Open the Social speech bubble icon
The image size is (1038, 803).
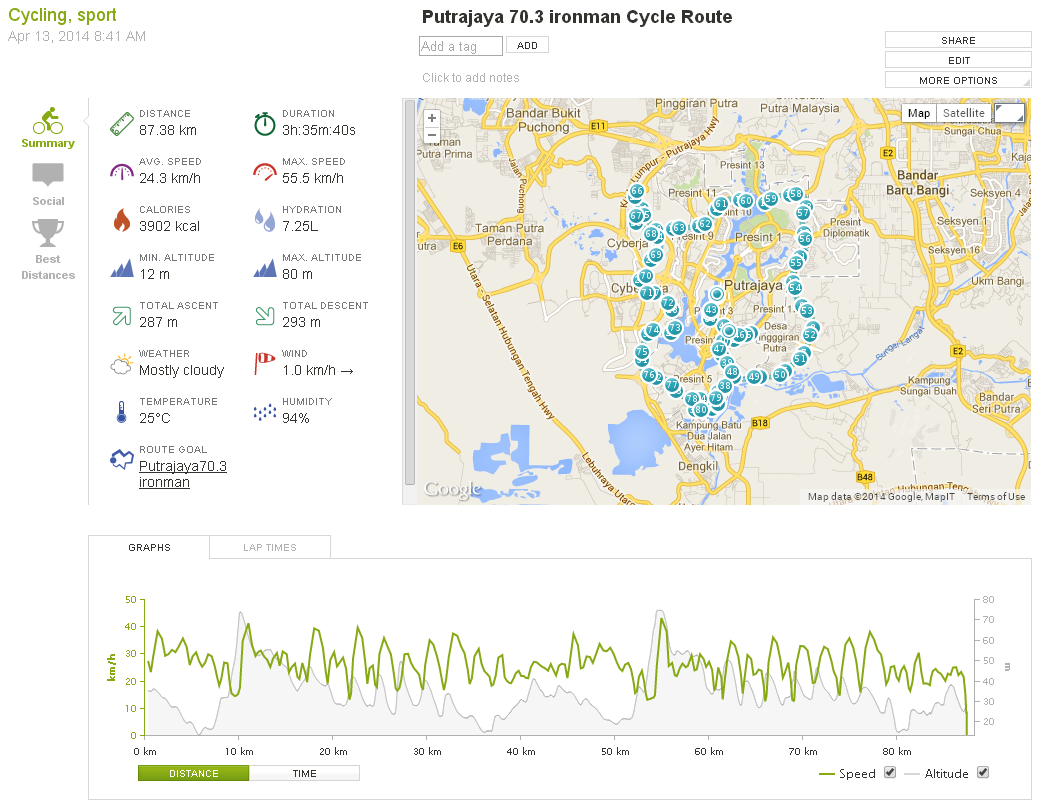[x=48, y=175]
